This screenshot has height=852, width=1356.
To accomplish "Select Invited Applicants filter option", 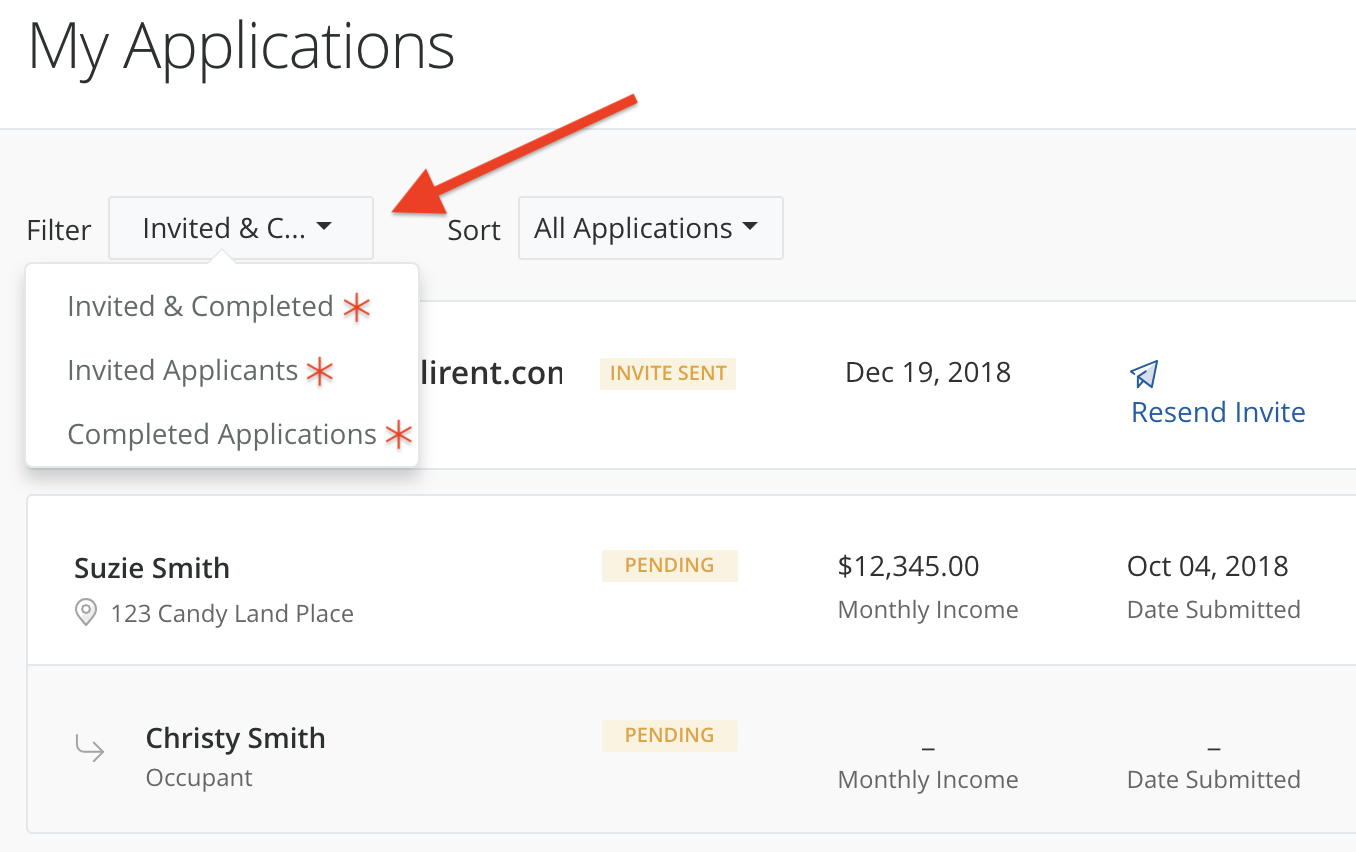I will tap(183, 370).
